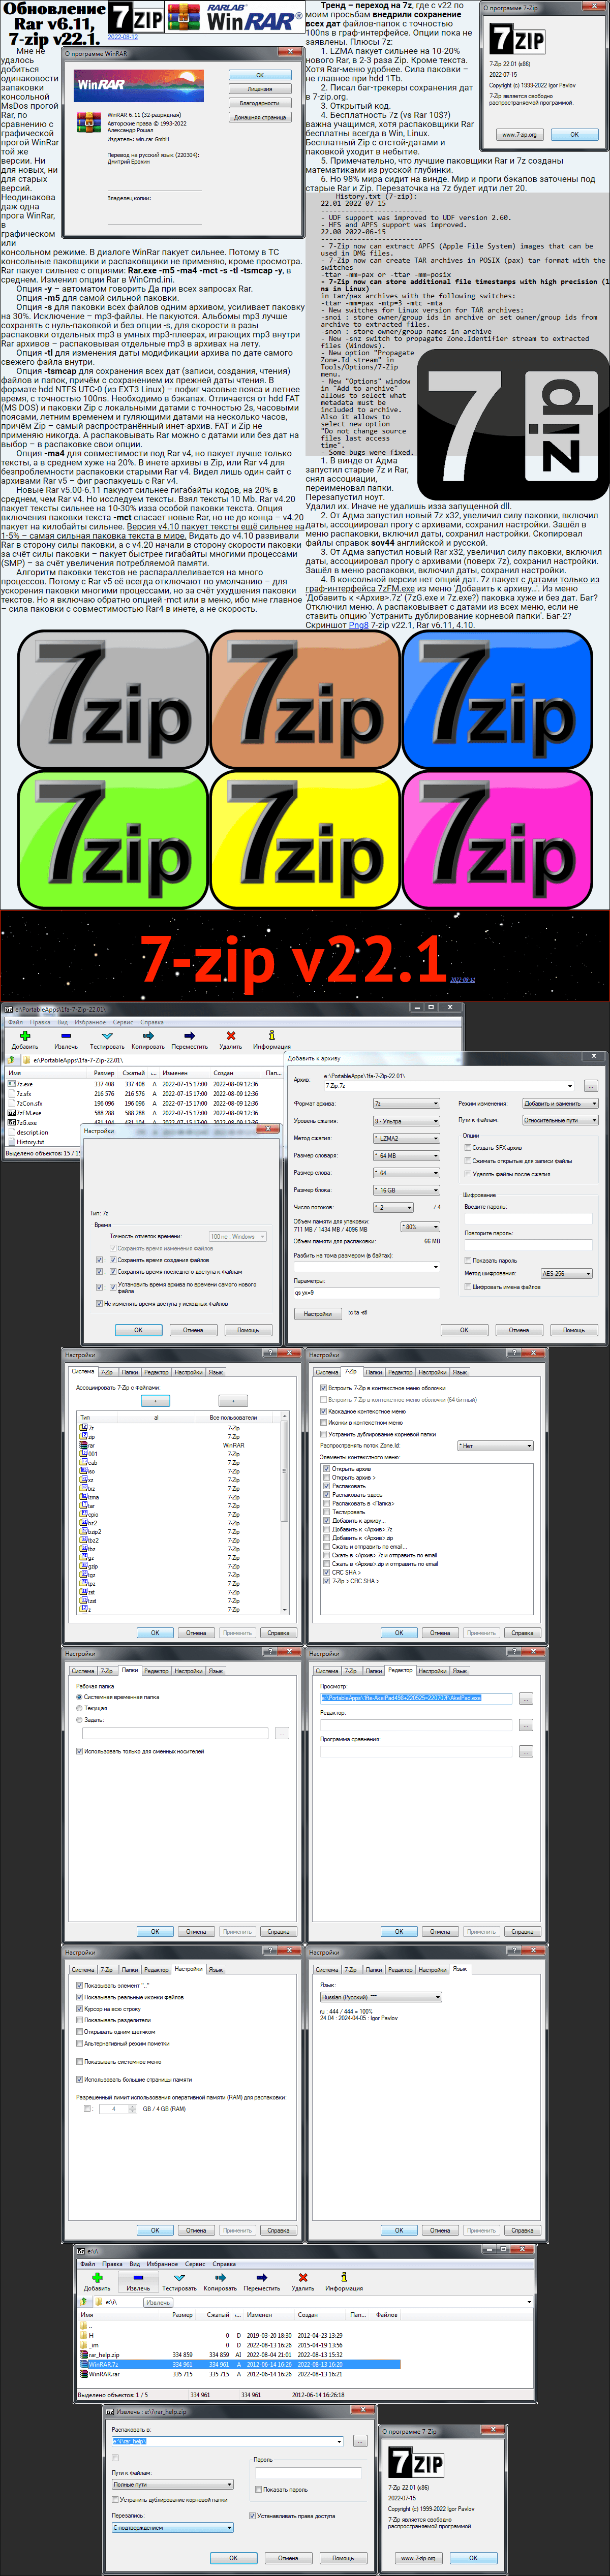Click Извлечь icon in e:\A\ file manager
The width and height of the screenshot is (610, 2576).
[x=138, y=2277]
